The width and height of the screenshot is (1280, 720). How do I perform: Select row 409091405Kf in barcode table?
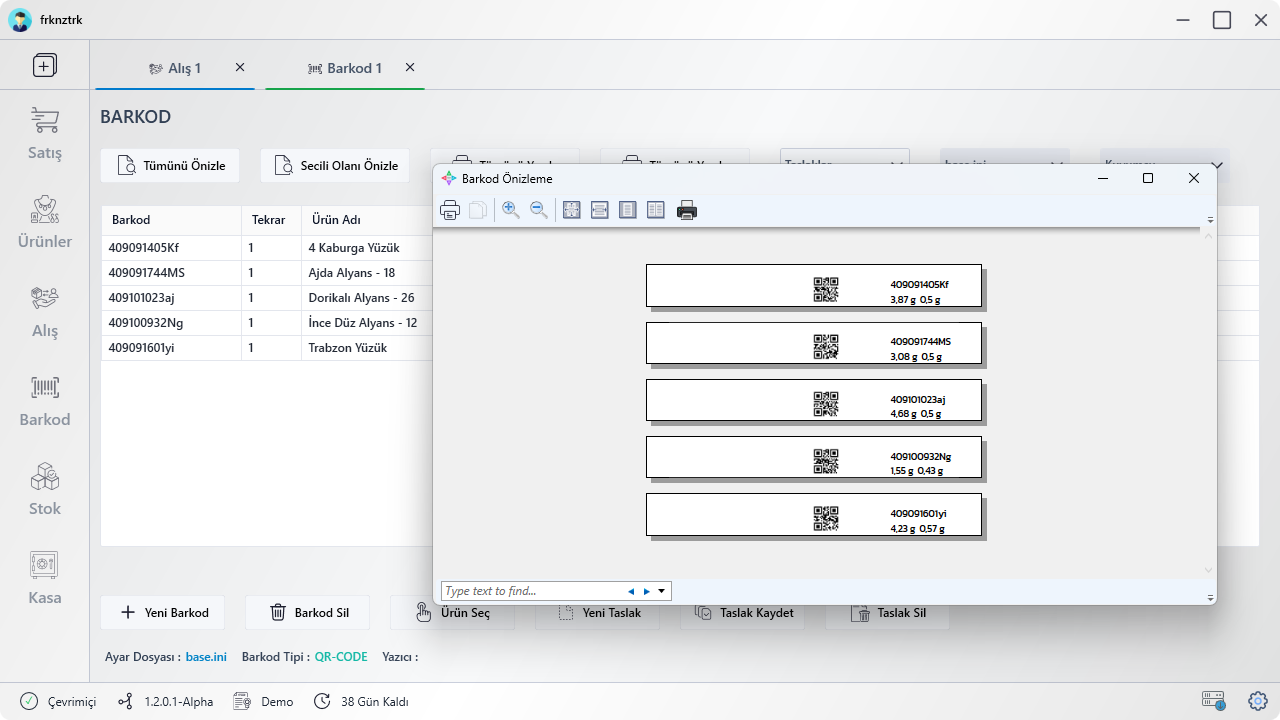click(x=267, y=248)
